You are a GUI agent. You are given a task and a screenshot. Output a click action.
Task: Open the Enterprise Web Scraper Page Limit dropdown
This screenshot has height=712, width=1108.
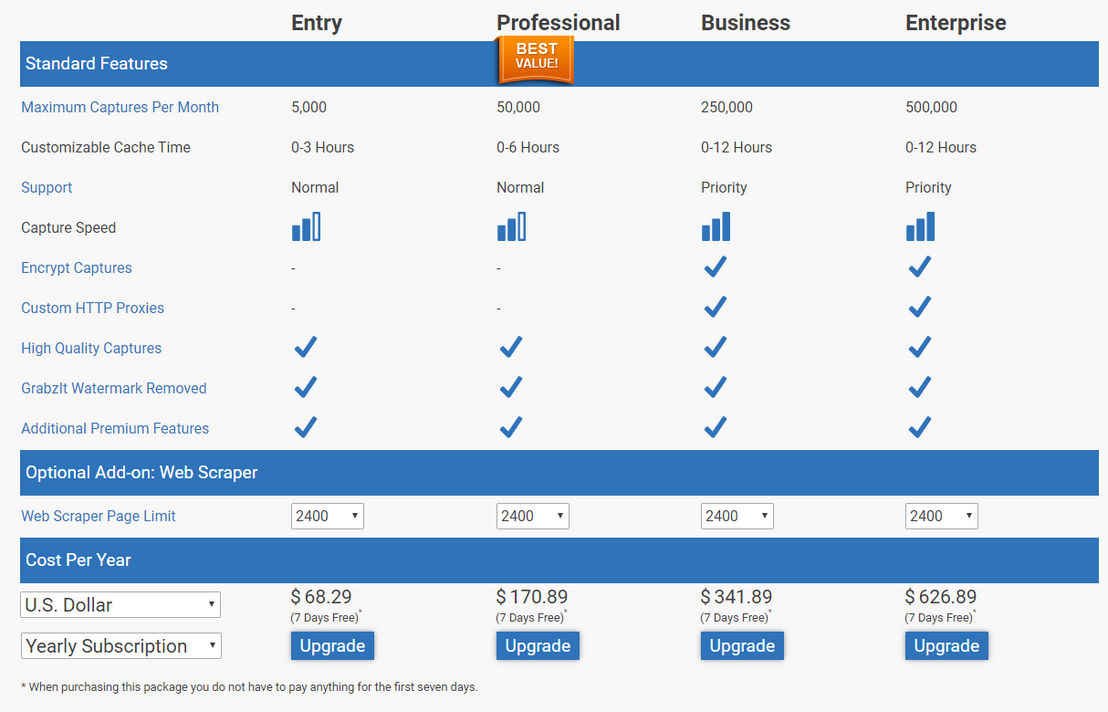[x=941, y=516]
